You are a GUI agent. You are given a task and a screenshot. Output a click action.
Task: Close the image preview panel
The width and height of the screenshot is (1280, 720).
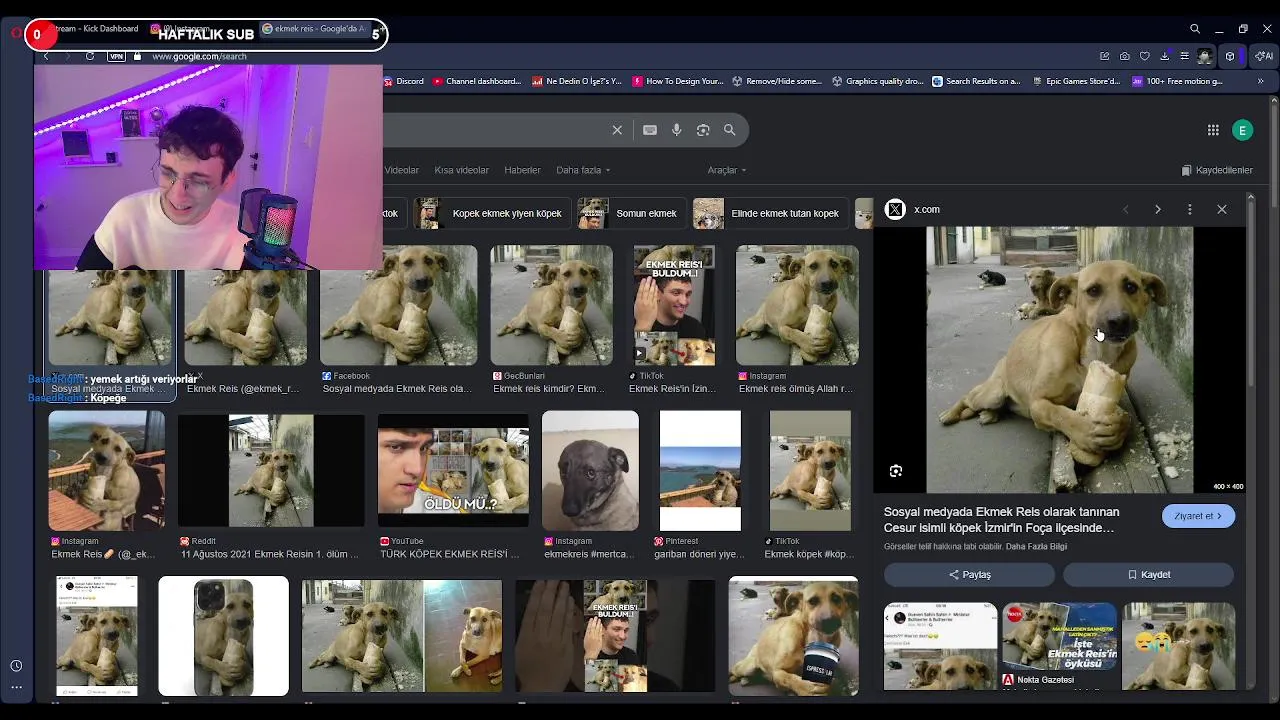pos(1222,209)
